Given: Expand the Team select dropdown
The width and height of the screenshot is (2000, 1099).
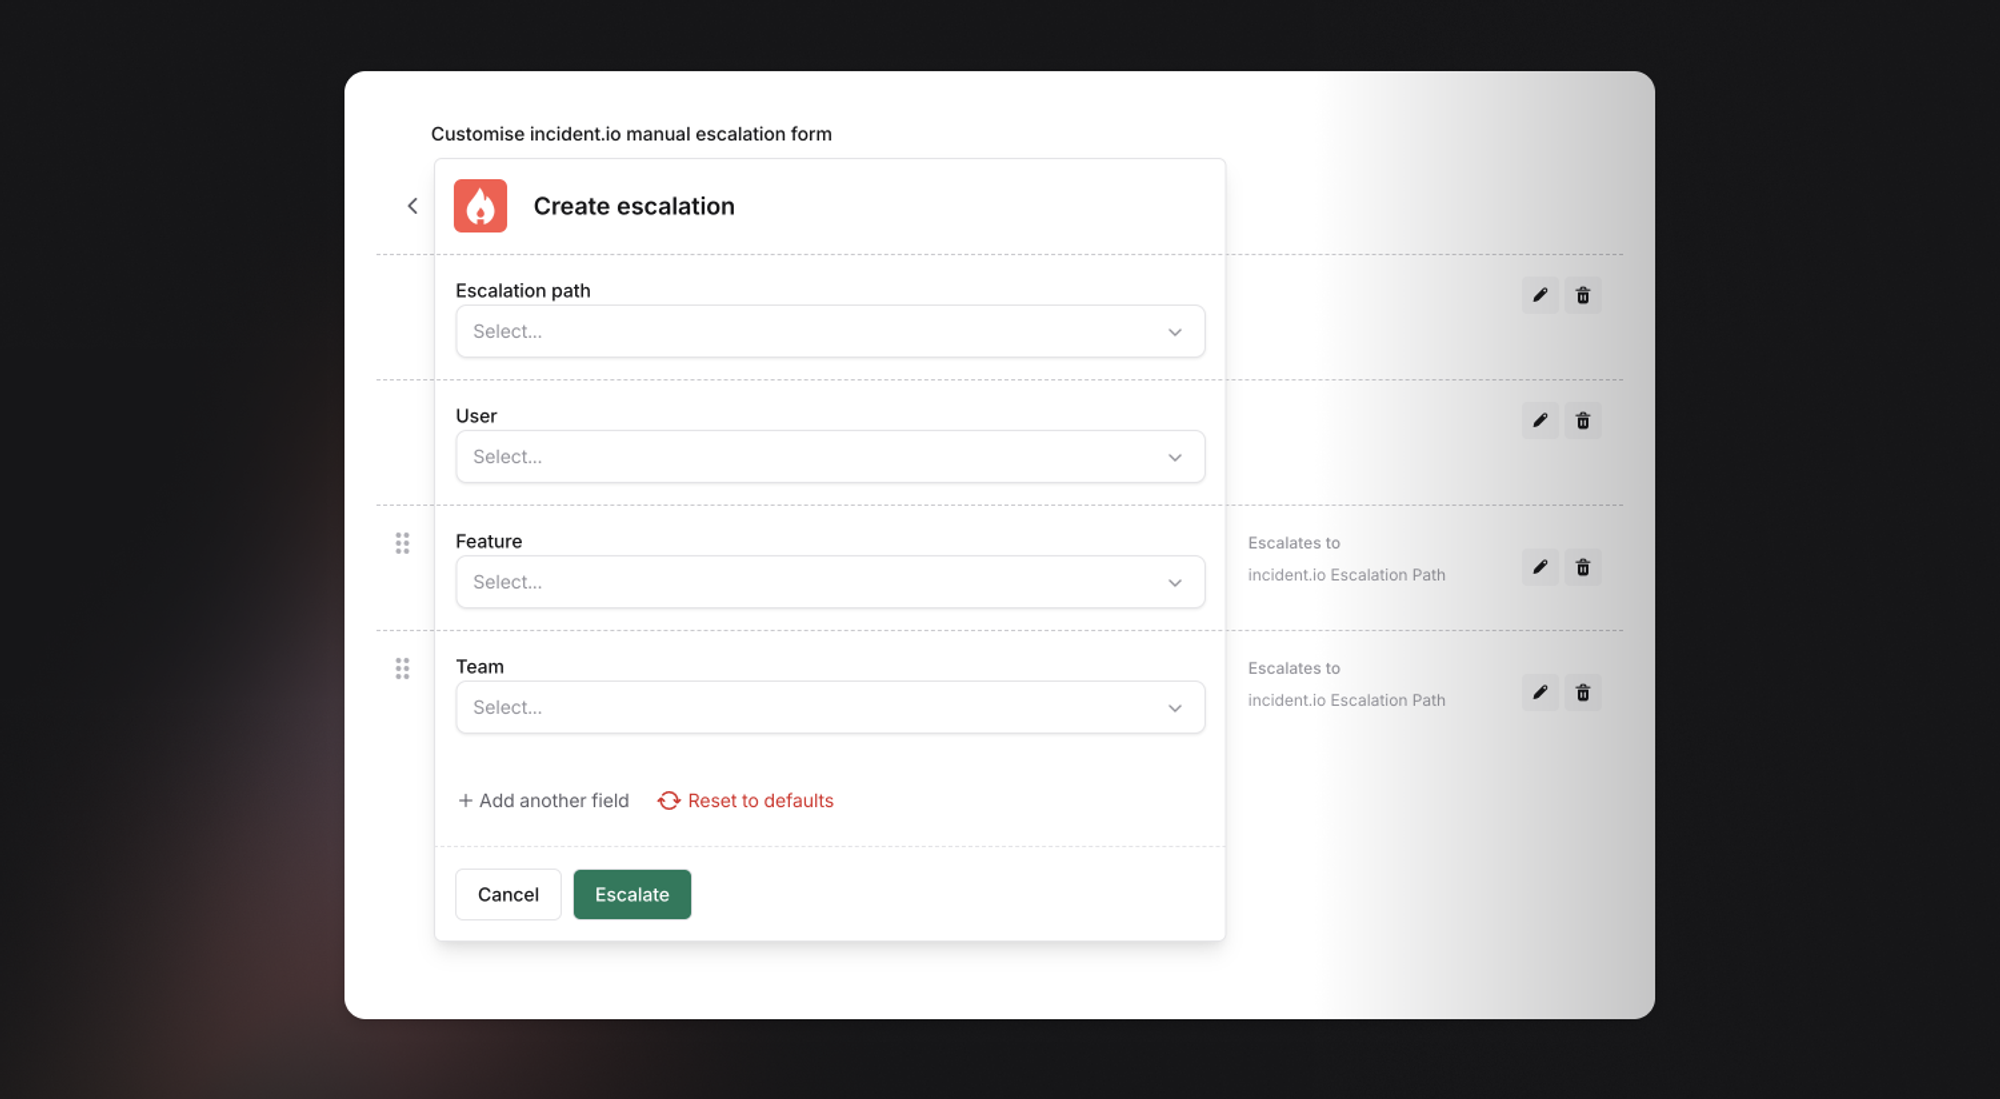Looking at the screenshot, I should [829, 707].
